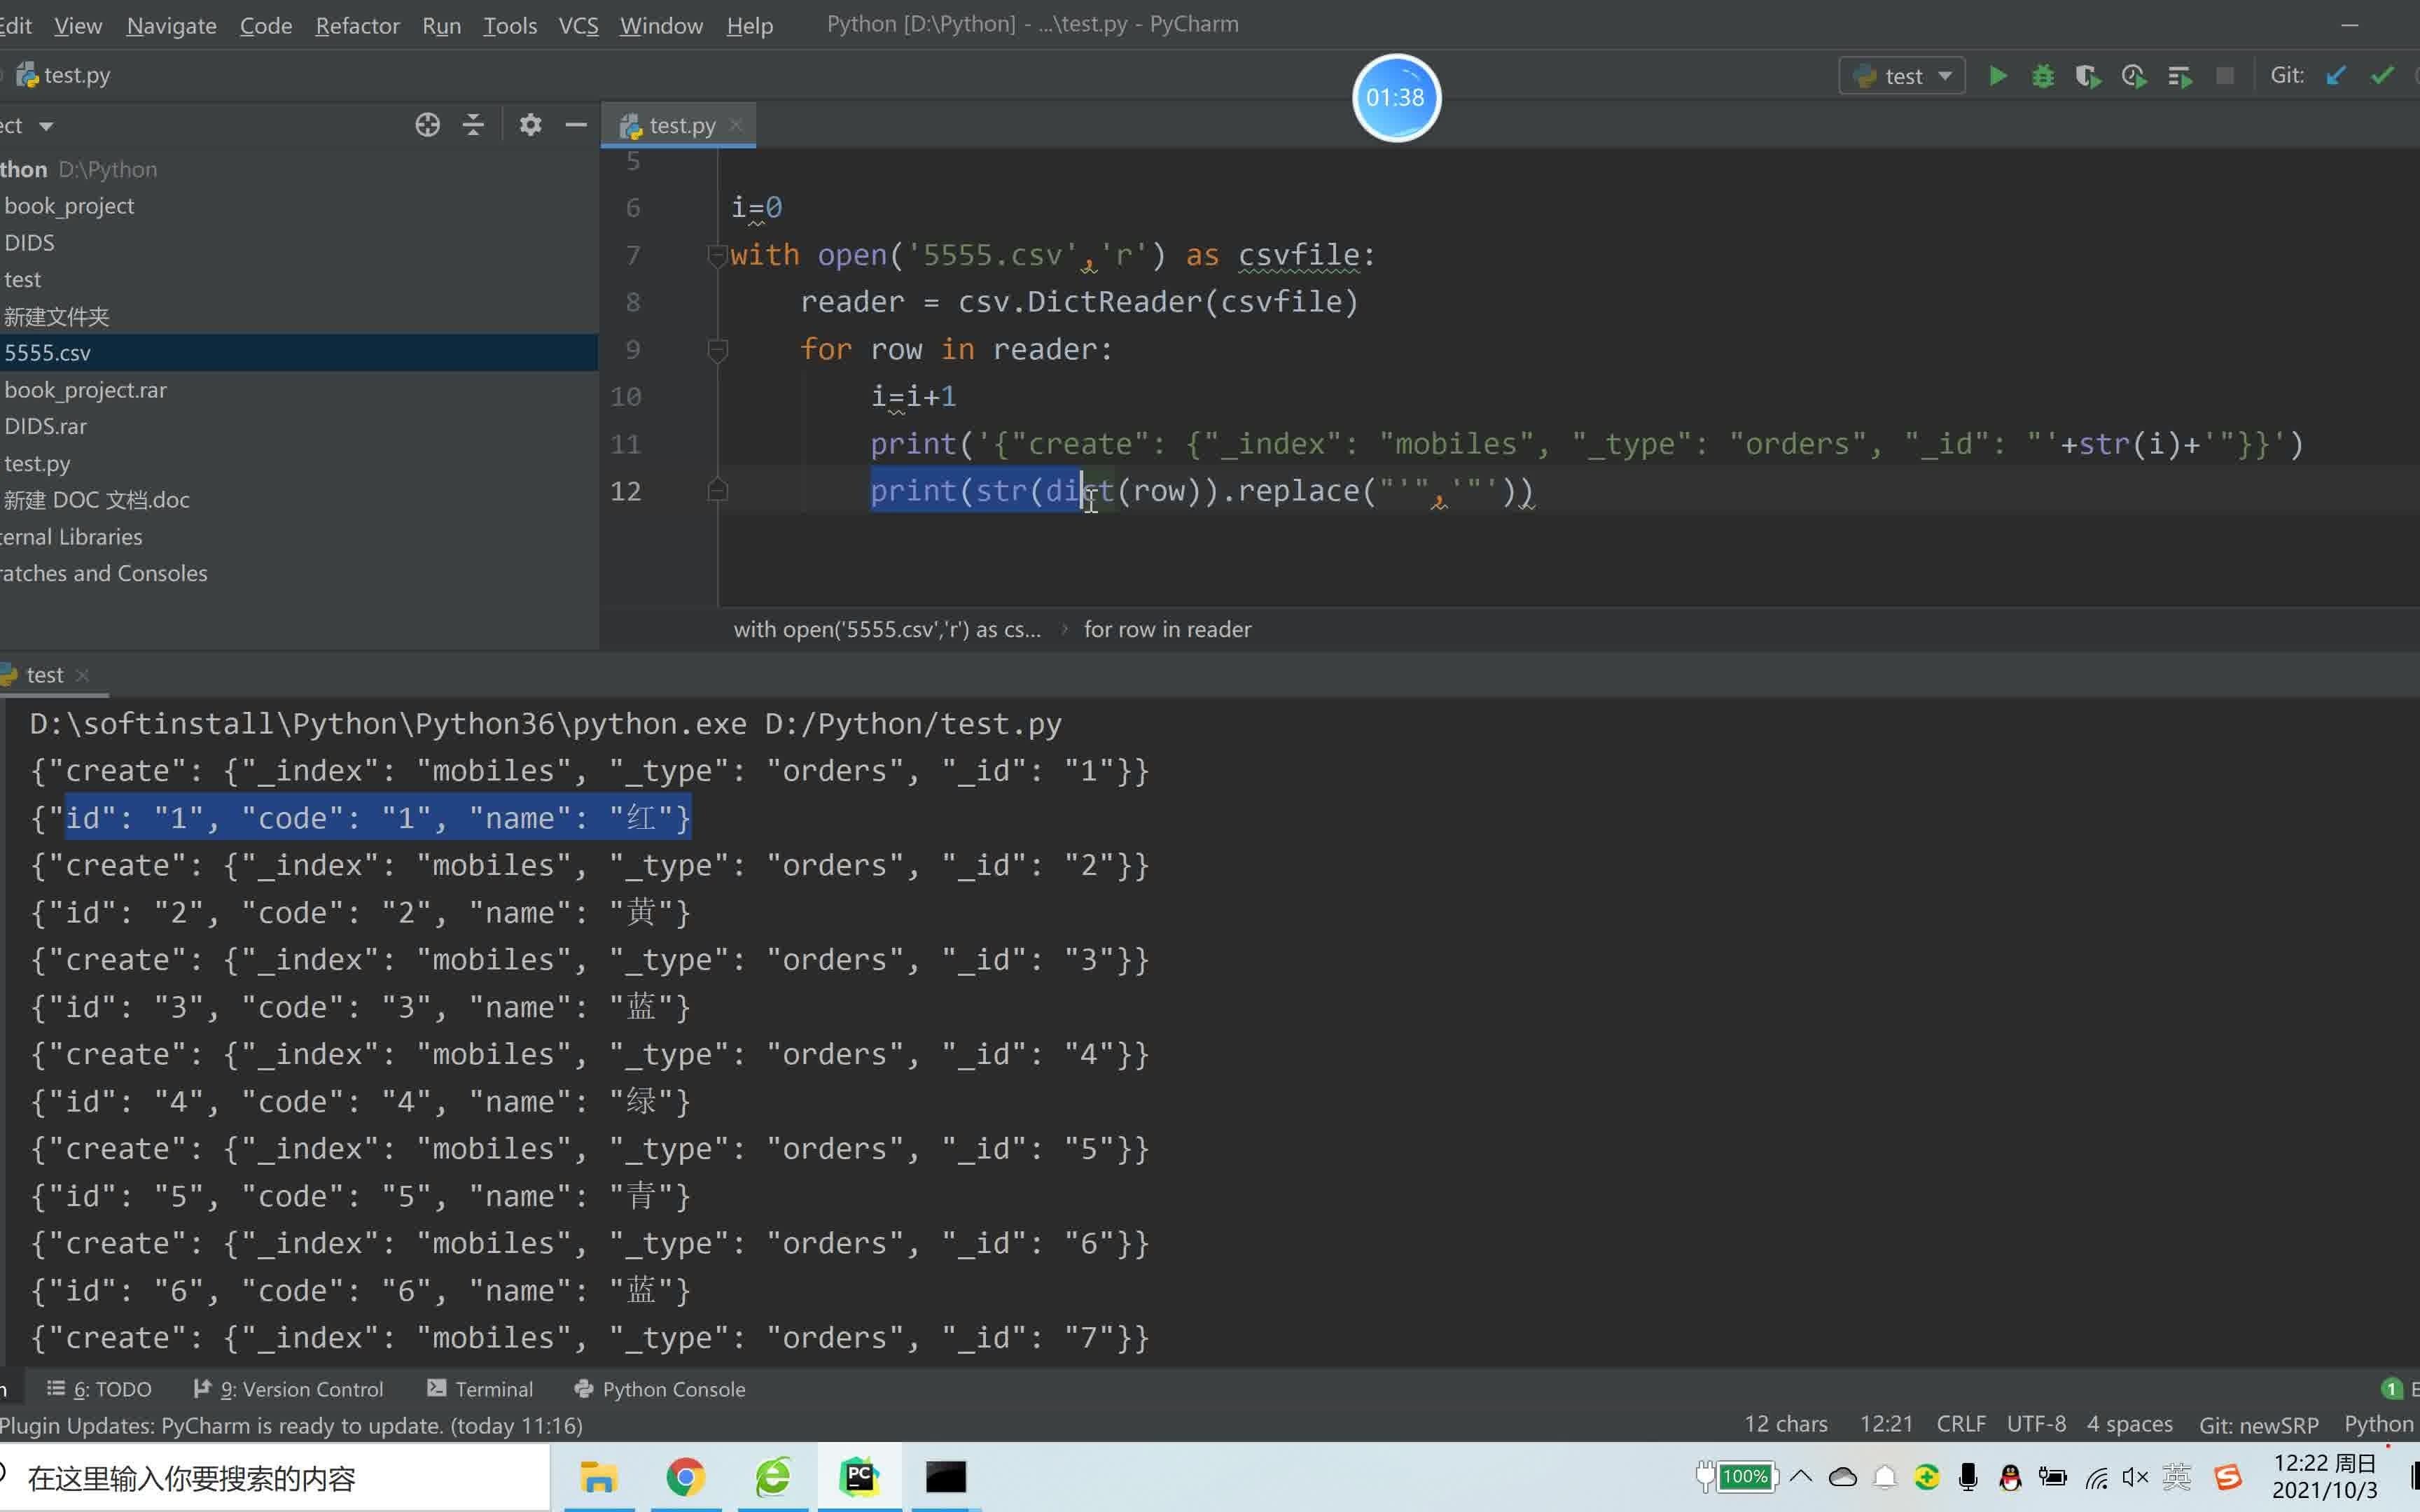The width and height of the screenshot is (2420, 1512).
Task: Collapse all project tree items icon
Action: (x=473, y=125)
